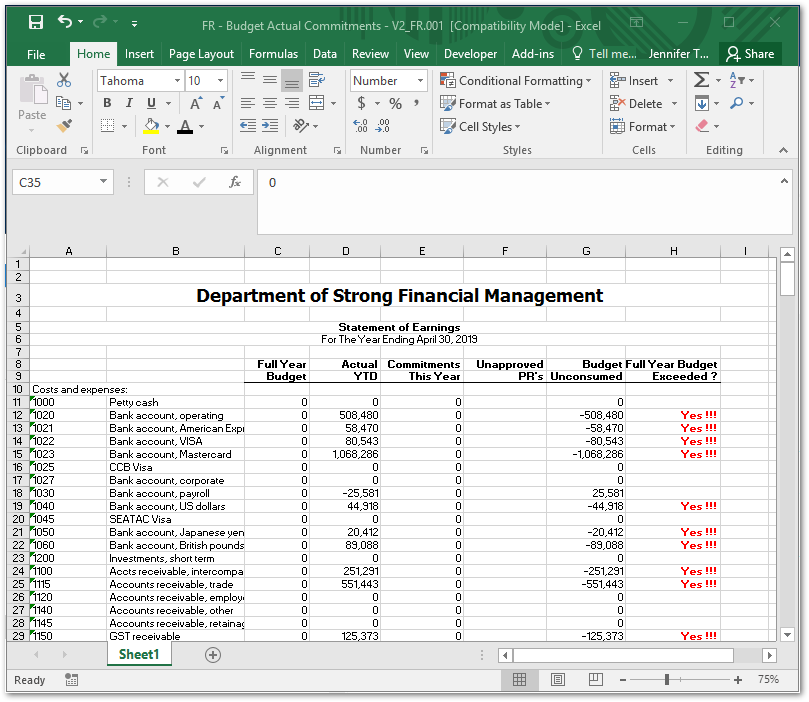
Task: Click the Wrap Text icon
Action: pyautogui.click(x=317, y=80)
